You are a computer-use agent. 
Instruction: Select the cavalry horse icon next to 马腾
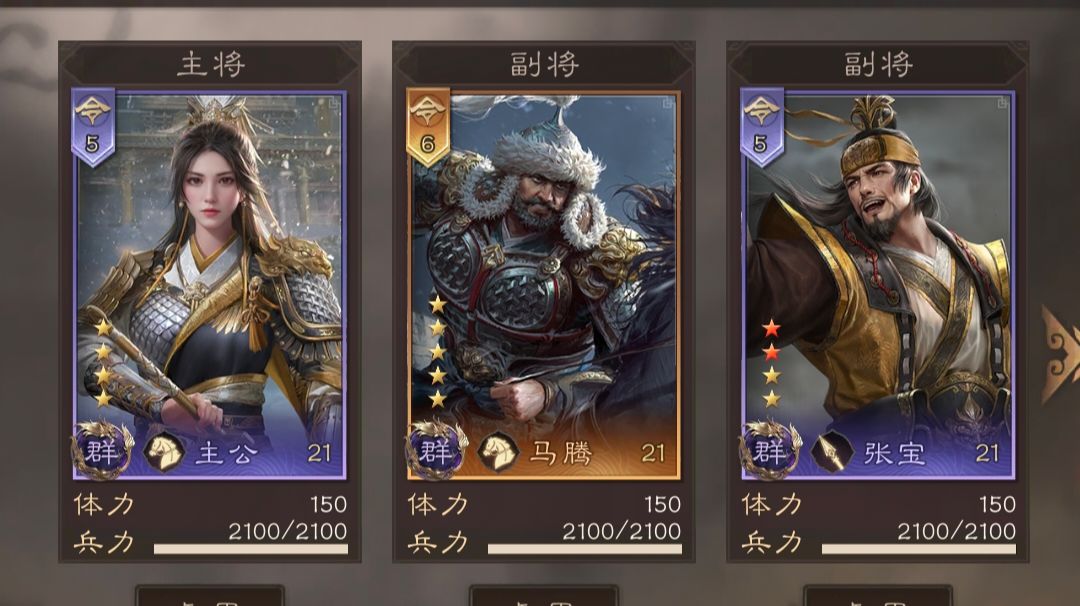(x=498, y=452)
